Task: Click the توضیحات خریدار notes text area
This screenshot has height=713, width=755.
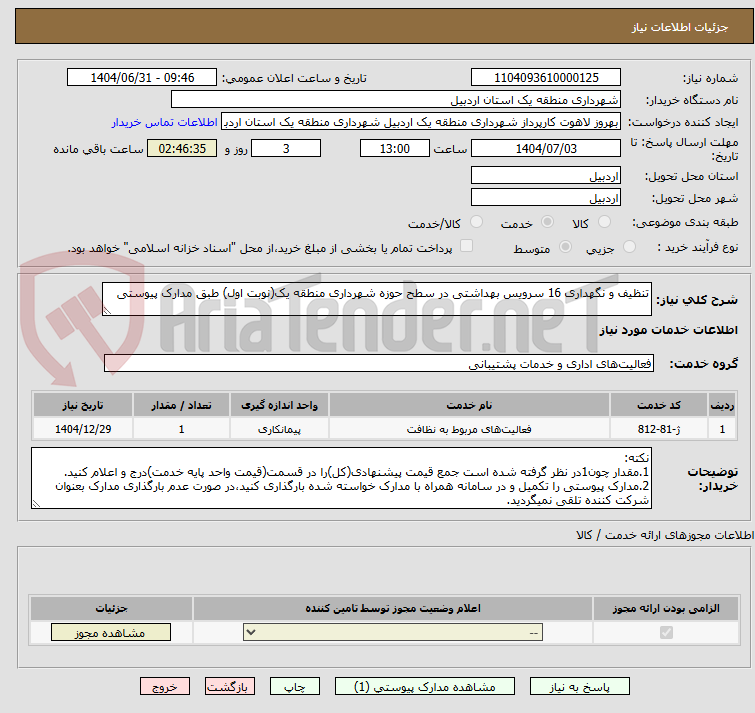Action: 341,478
